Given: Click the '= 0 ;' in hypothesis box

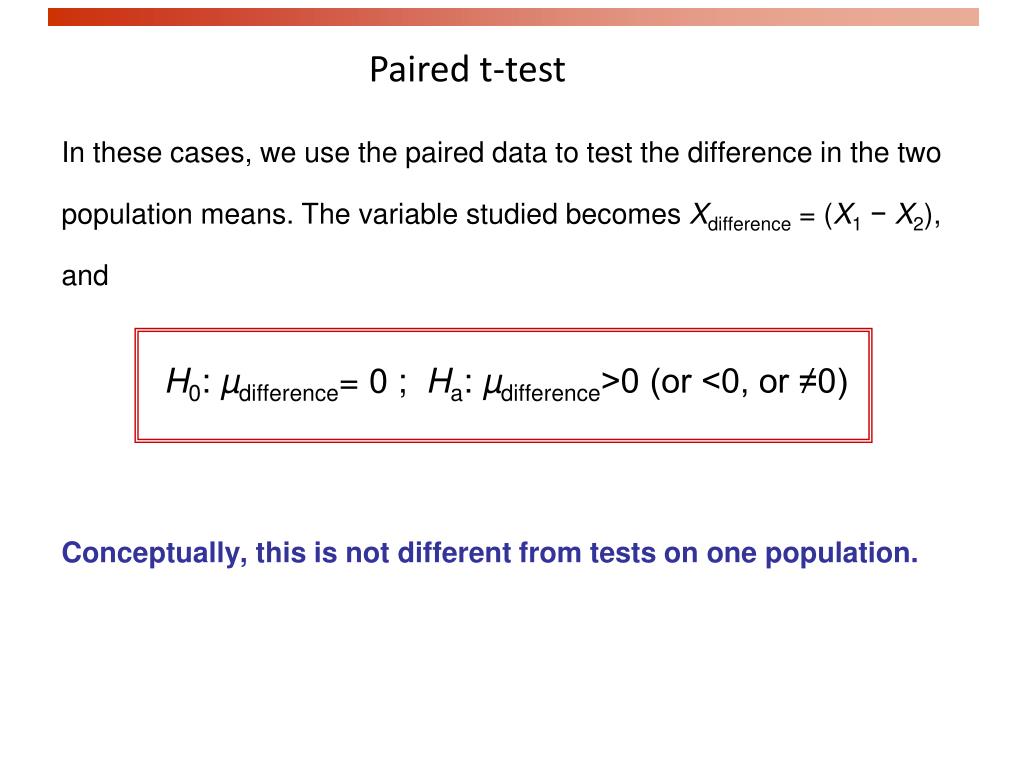Looking at the screenshot, I should [x=374, y=382].
